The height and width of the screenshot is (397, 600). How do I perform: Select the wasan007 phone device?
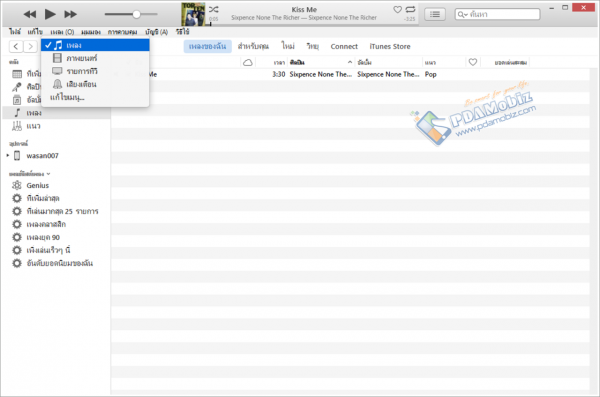pyautogui.click(x=42, y=156)
